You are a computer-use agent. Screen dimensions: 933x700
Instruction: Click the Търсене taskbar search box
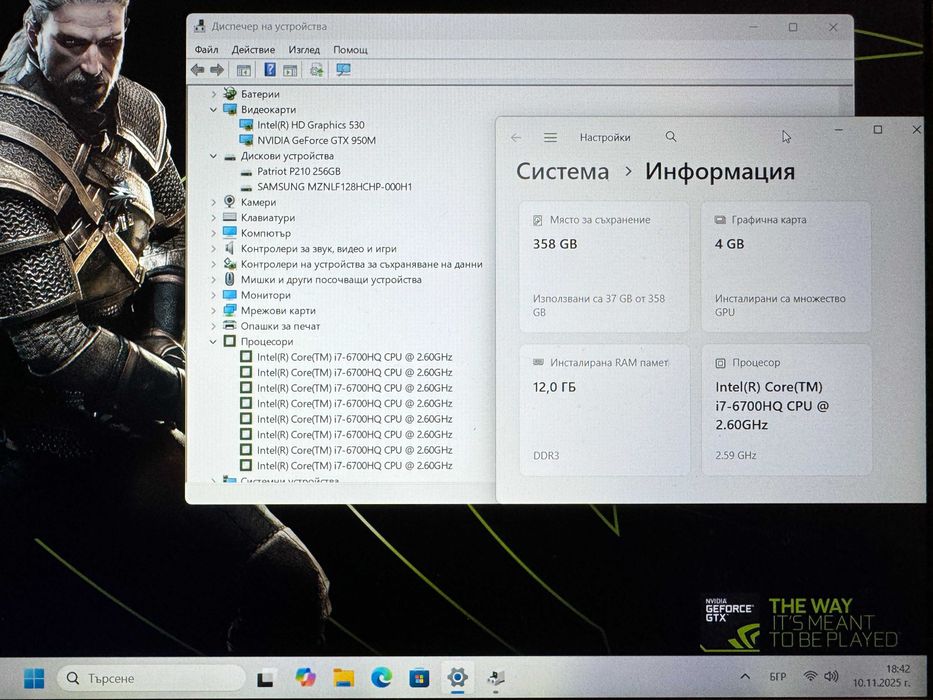point(152,678)
